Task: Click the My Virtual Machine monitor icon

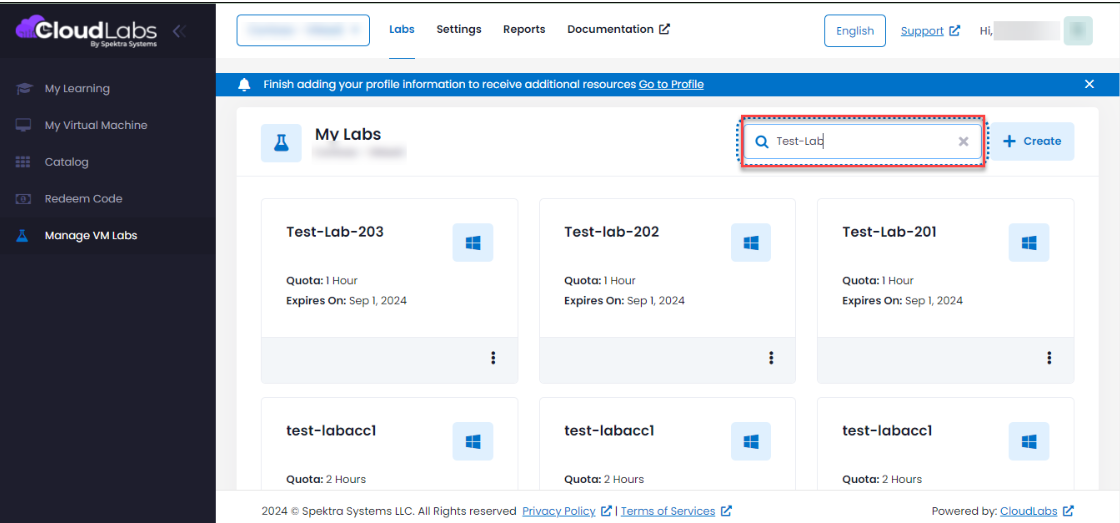Action: 24,125
